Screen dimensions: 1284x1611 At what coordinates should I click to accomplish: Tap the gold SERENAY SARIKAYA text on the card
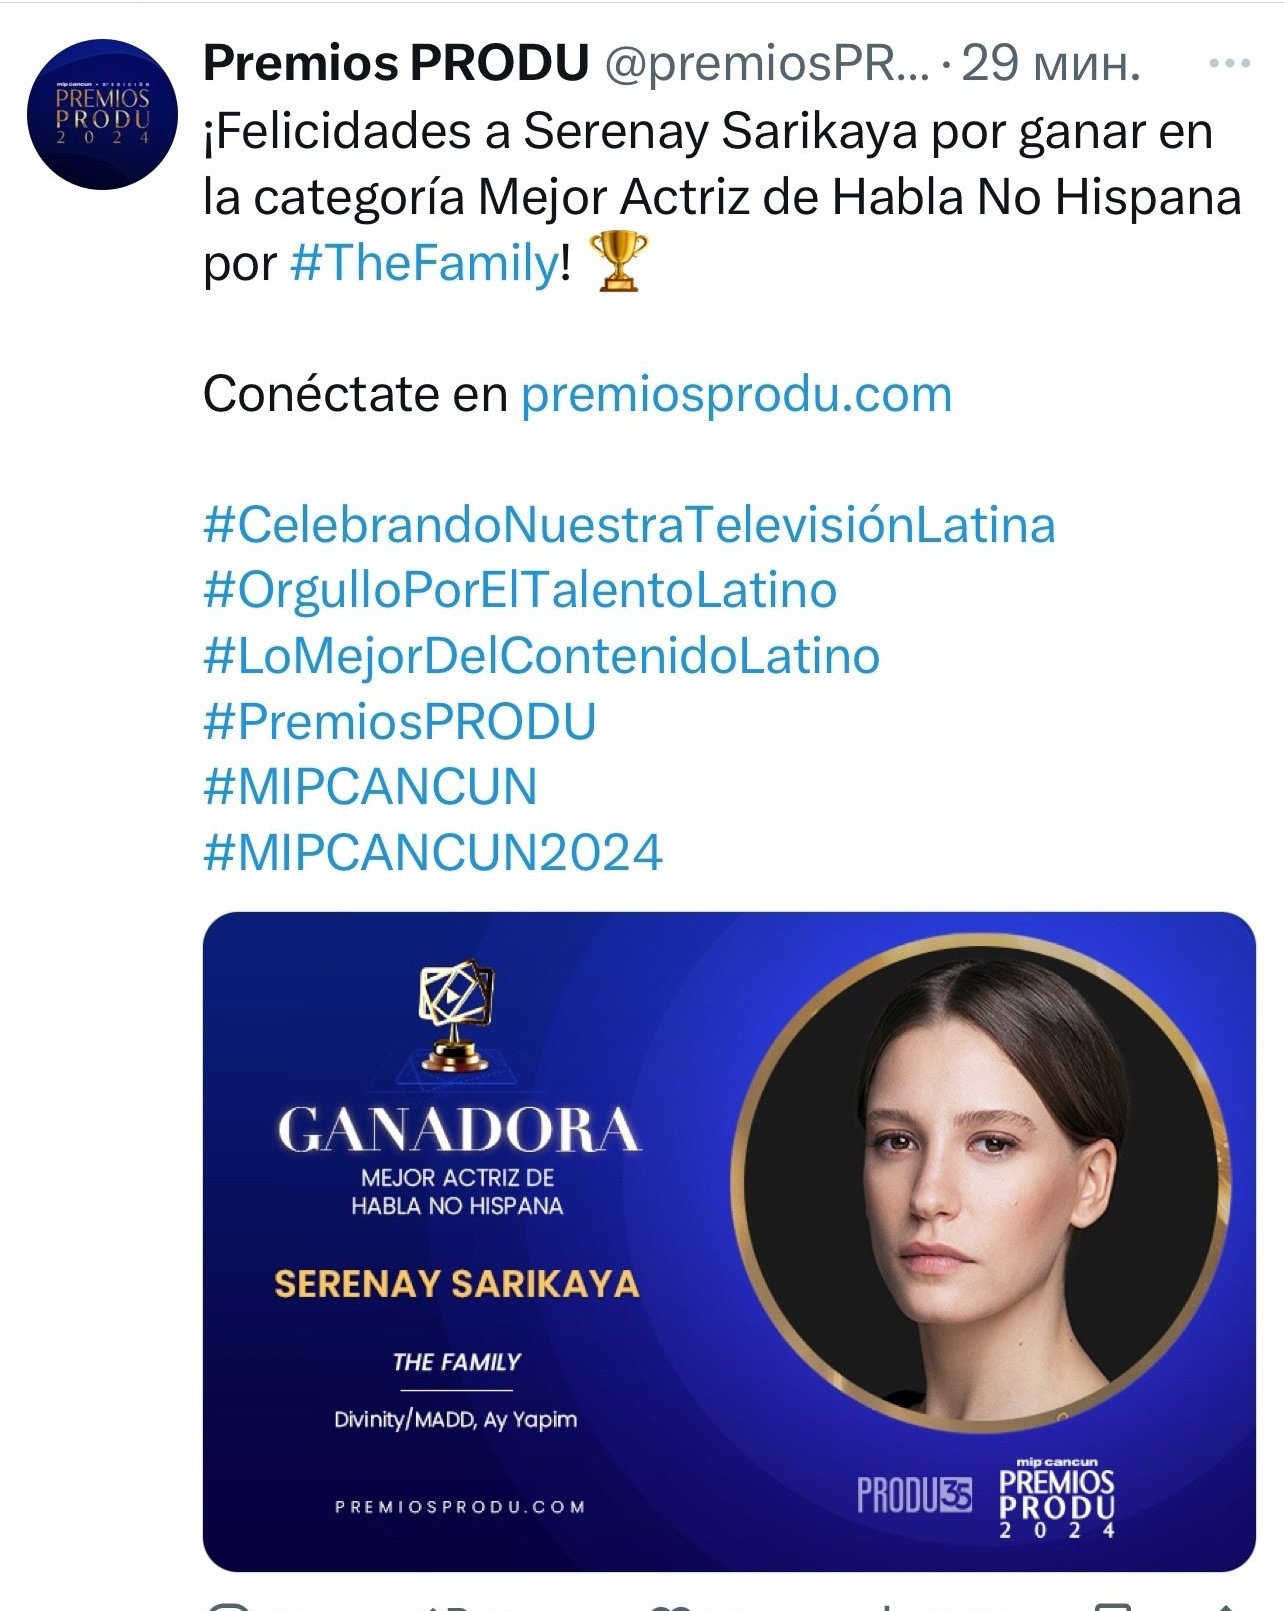(456, 1284)
